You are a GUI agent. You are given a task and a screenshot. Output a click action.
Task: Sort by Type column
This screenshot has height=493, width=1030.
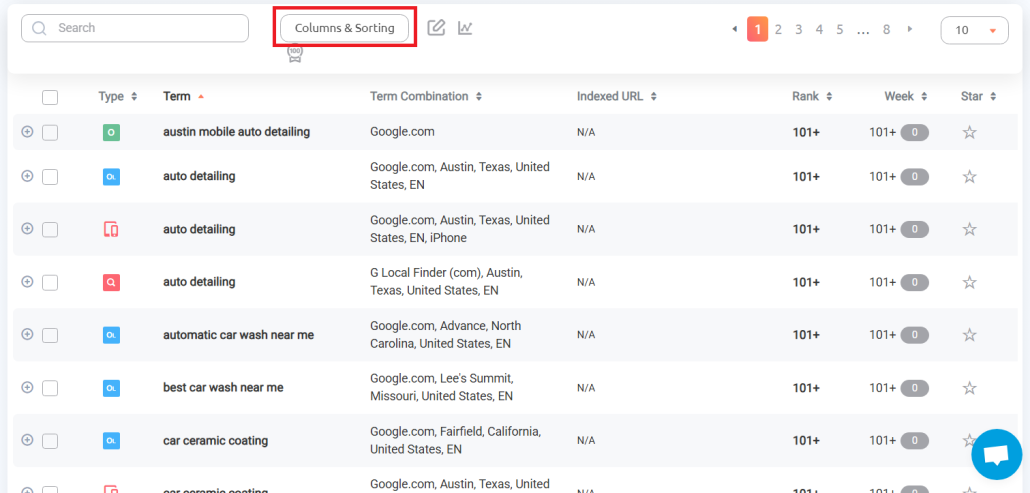tap(118, 96)
